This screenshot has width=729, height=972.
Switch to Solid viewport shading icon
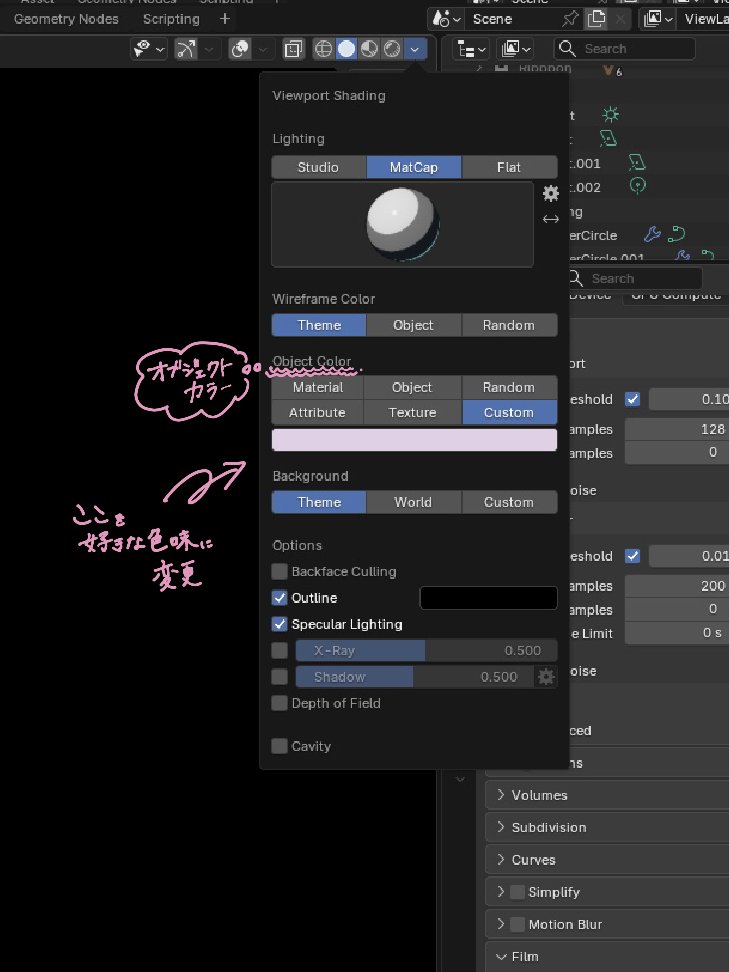pos(347,49)
